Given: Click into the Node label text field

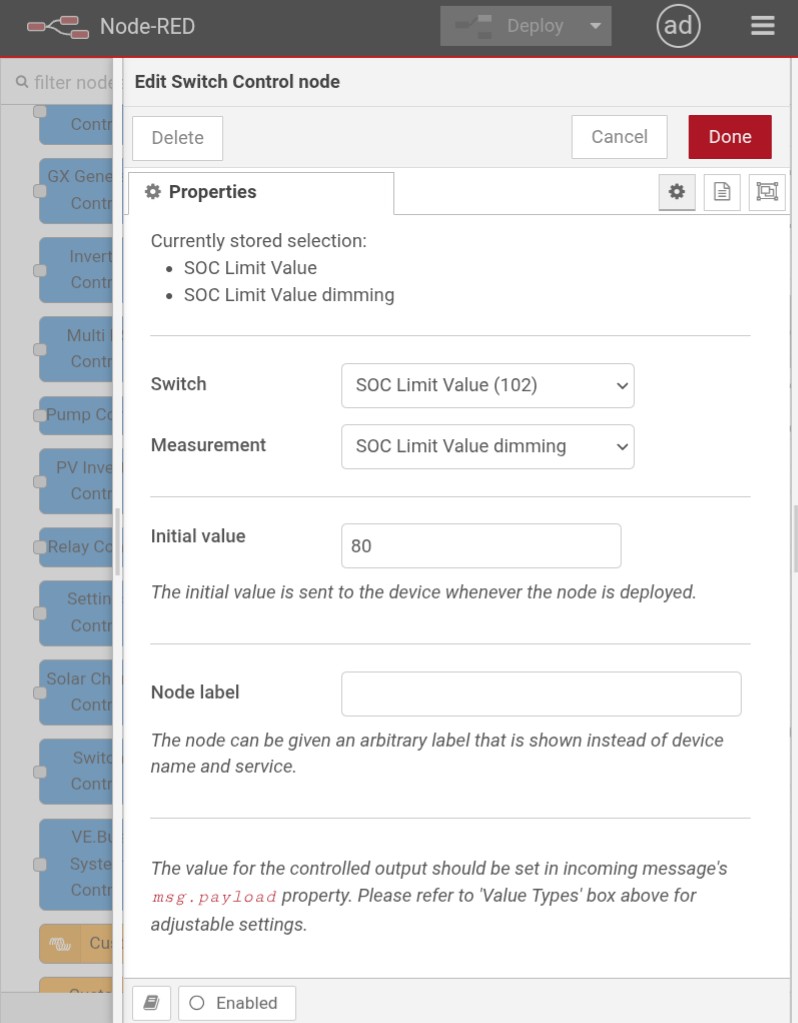Looking at the screenshot, I should (540, 693).
